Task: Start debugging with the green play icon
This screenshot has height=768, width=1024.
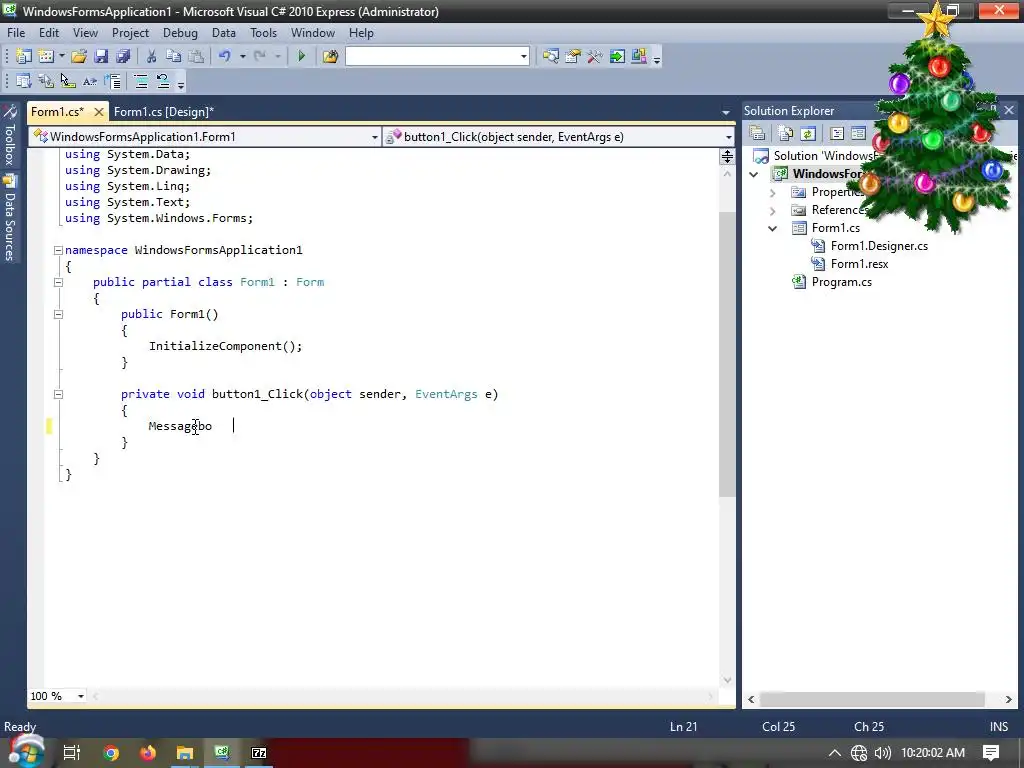Action: pos(302,57)
